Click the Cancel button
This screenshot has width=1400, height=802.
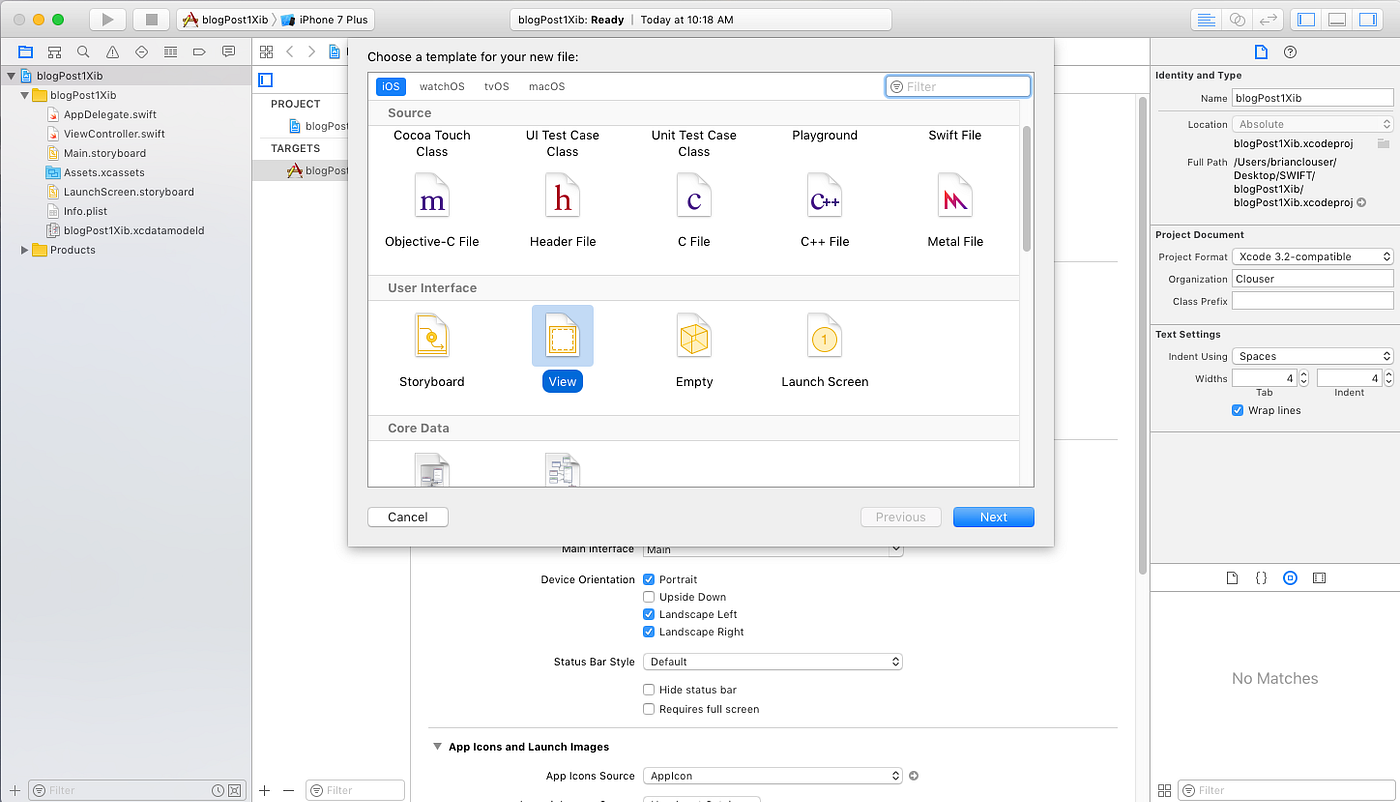408,517
